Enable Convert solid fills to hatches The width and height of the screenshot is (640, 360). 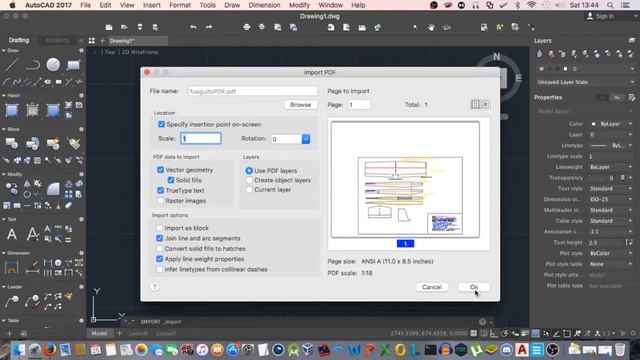coord(160,248)
